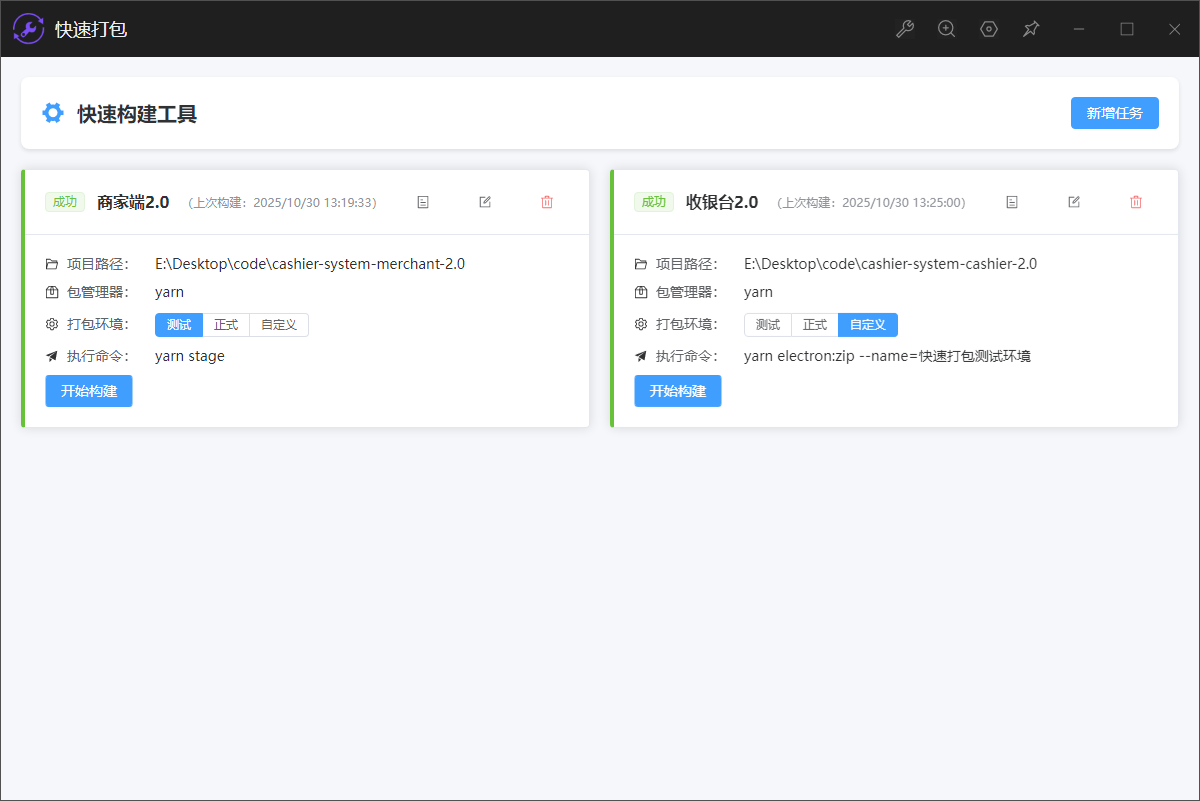Viewport: 1200px width, 801px height.
Task: Start build for 商家端2.0
Action: [x=89, y=391]
